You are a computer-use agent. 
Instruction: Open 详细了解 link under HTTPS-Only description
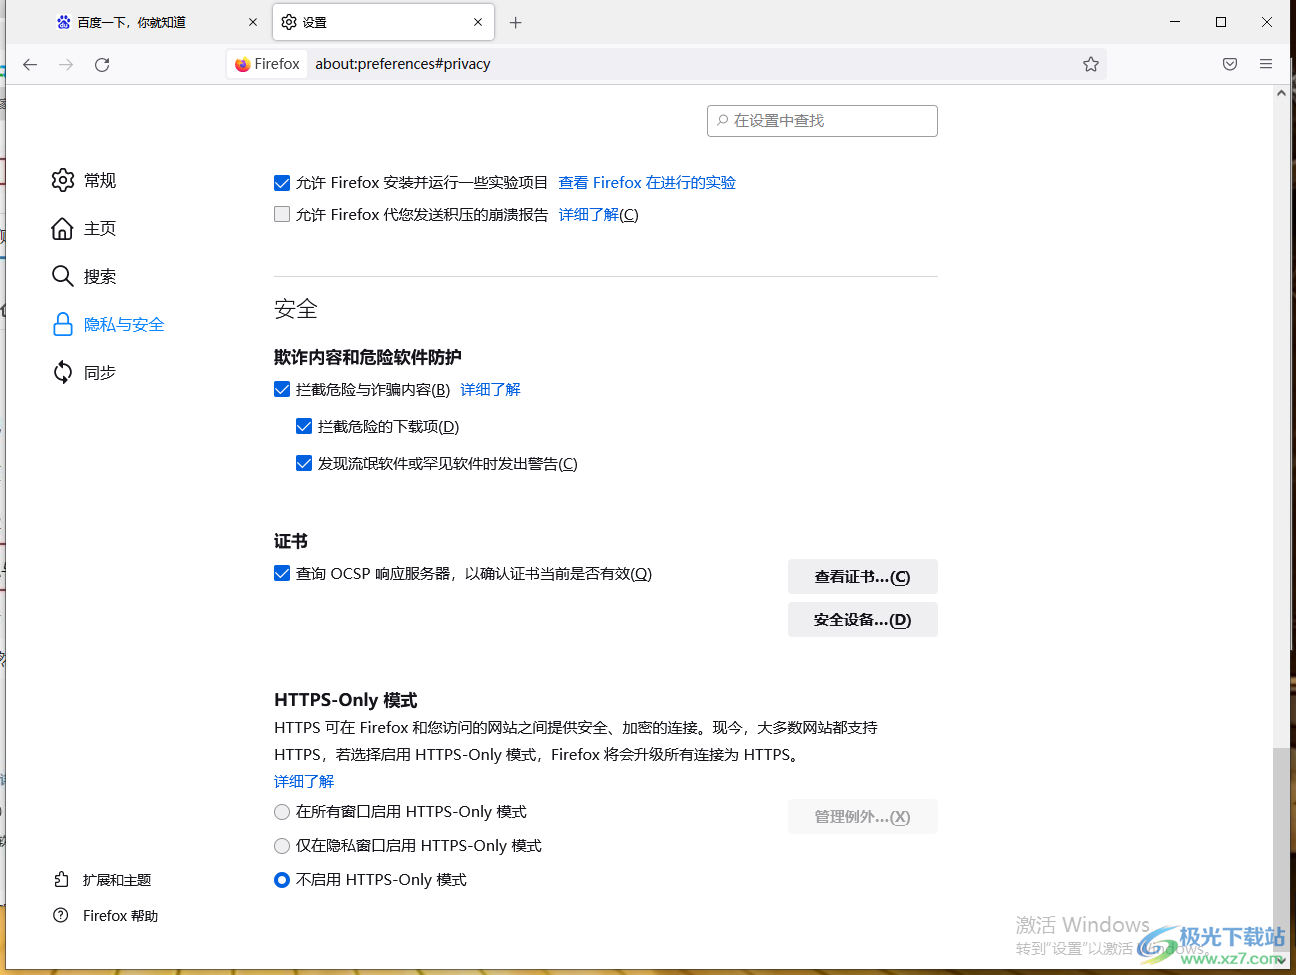tap(304, 782)
